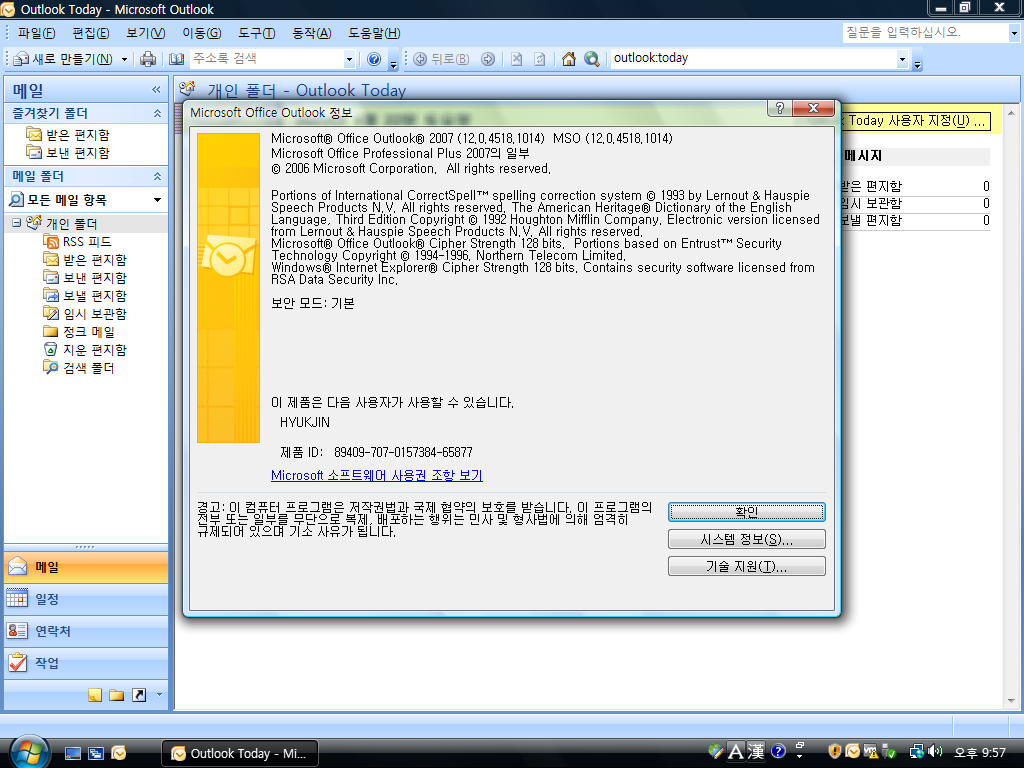Switch to 연락처 navigation button
The image size is (1024, 768).
point(86,631)
